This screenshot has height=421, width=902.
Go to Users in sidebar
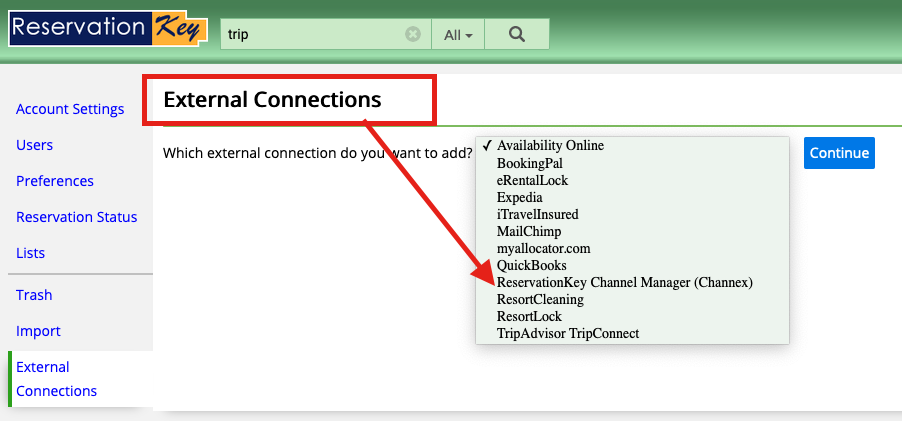coord(35,145)
